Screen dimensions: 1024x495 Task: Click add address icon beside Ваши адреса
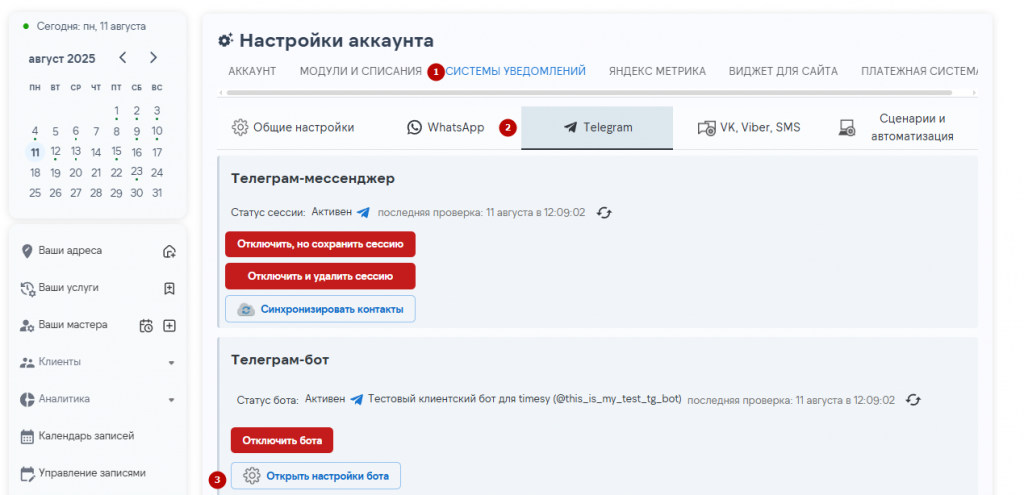click(x=170, y=251)
